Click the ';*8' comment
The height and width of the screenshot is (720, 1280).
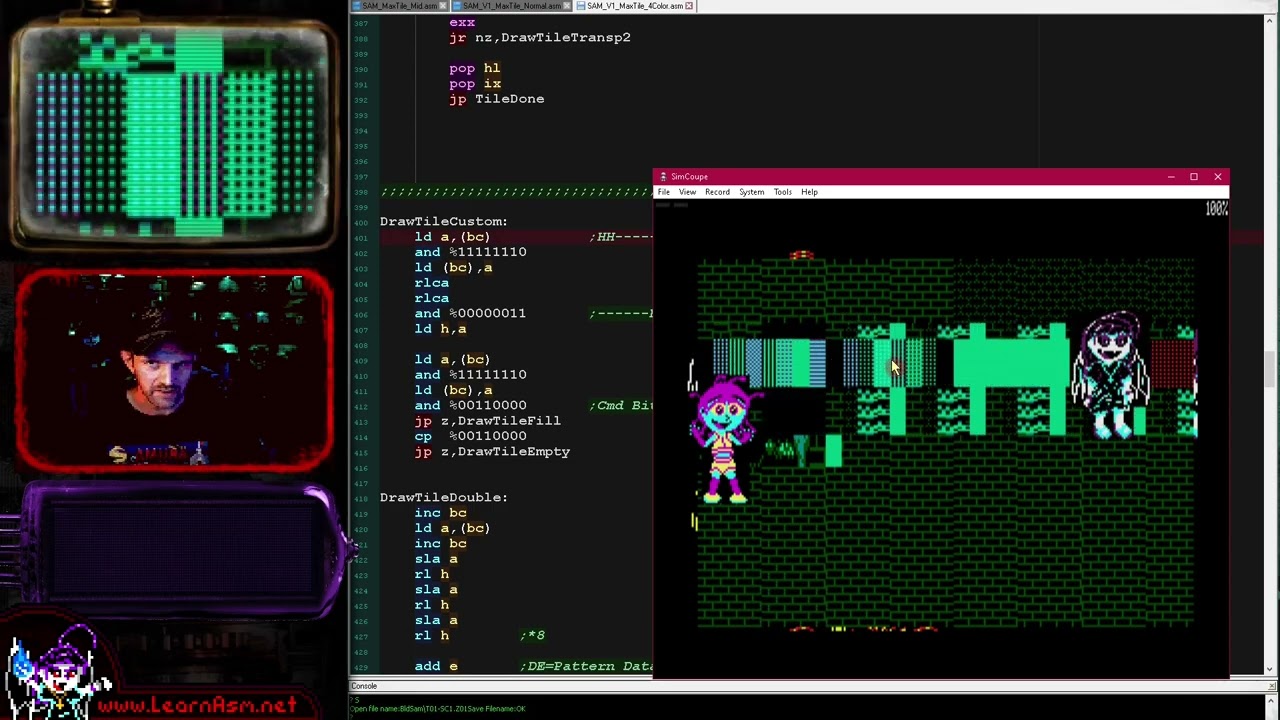(x=533, y=635)
